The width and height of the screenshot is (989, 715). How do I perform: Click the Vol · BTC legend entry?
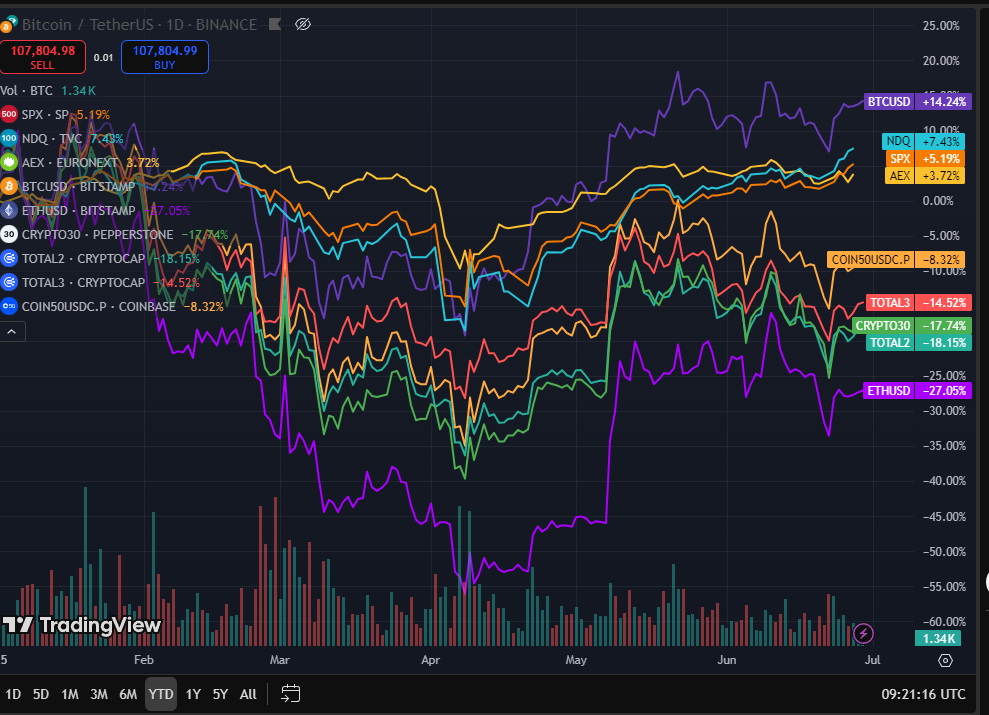point(26,91)
